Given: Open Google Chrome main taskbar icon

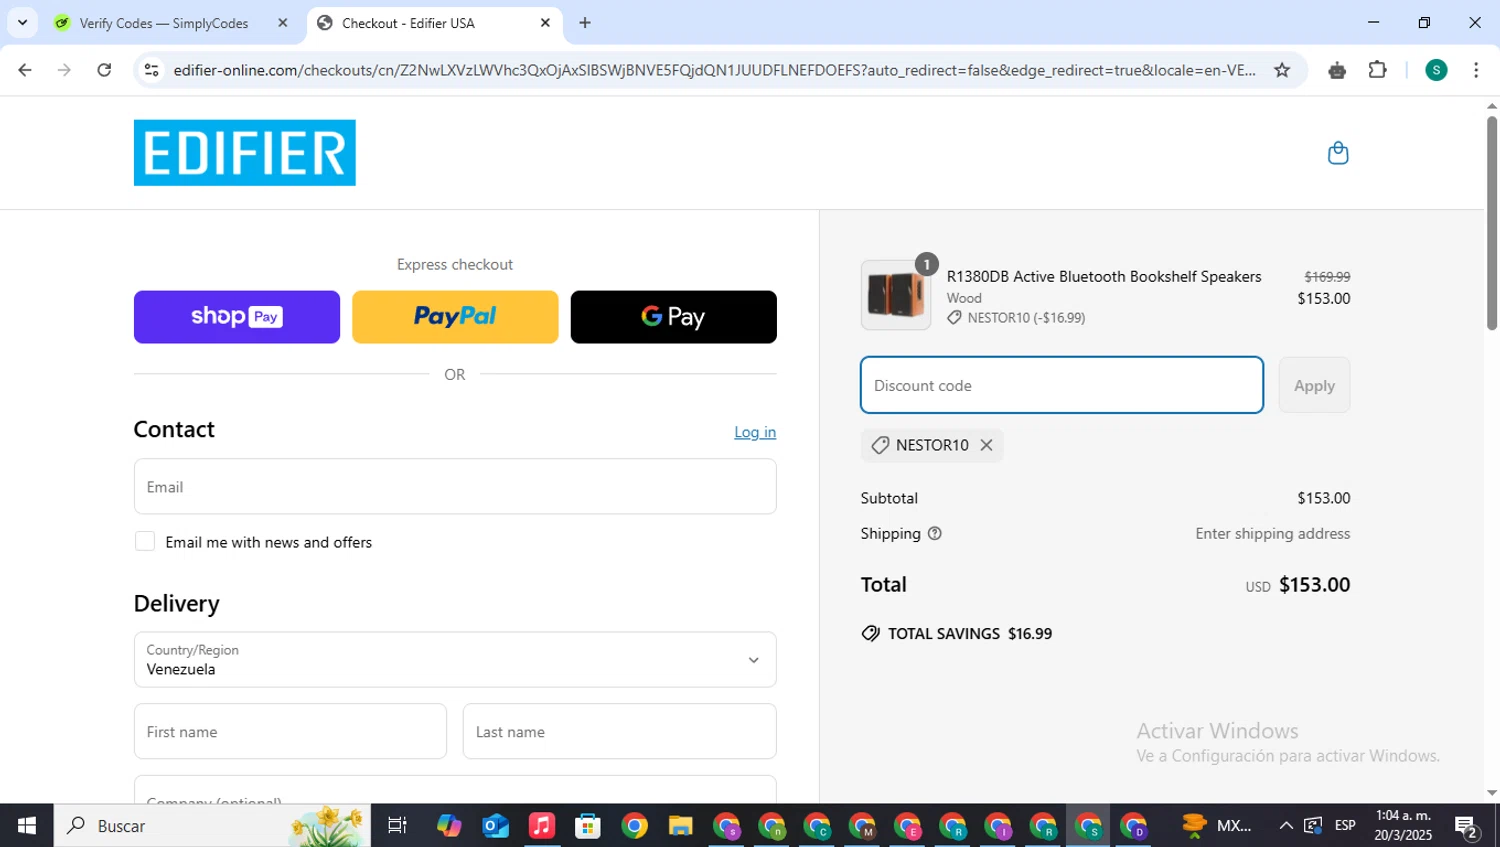Looking at the screenshot, I should pyautogui.click(x=634, y=826).
